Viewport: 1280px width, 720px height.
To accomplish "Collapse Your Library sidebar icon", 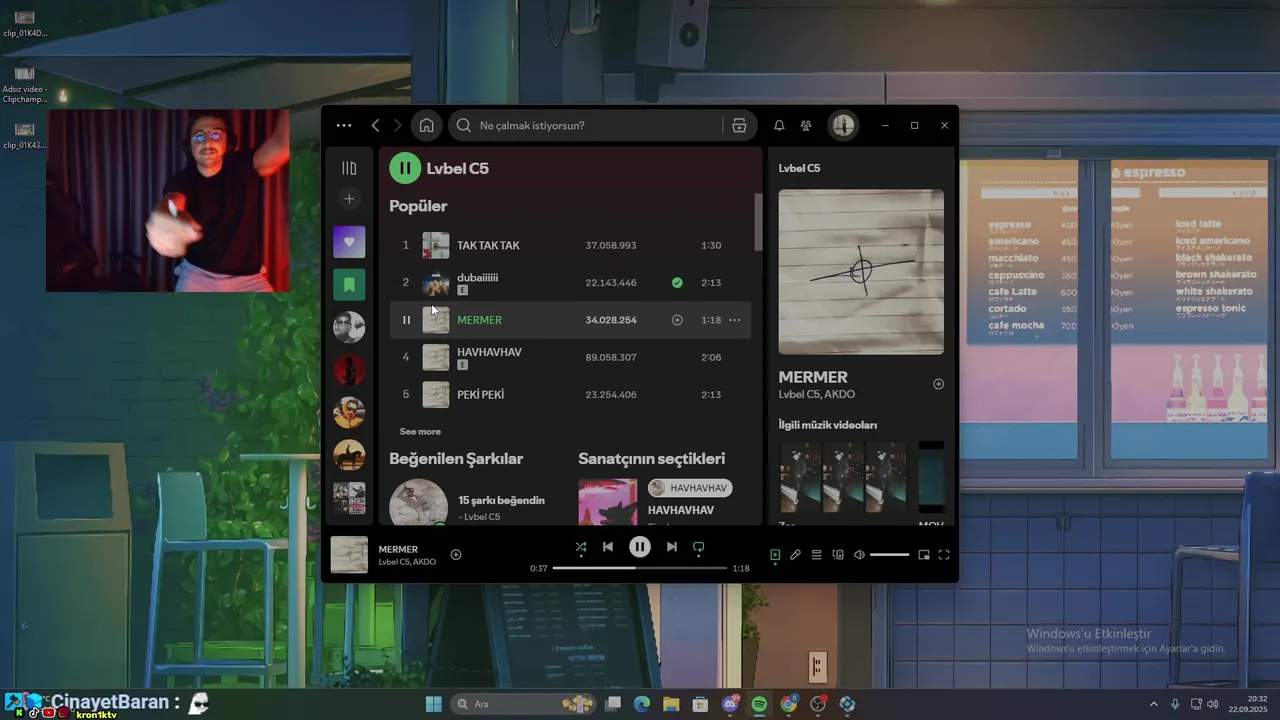I will pos(349,168).
